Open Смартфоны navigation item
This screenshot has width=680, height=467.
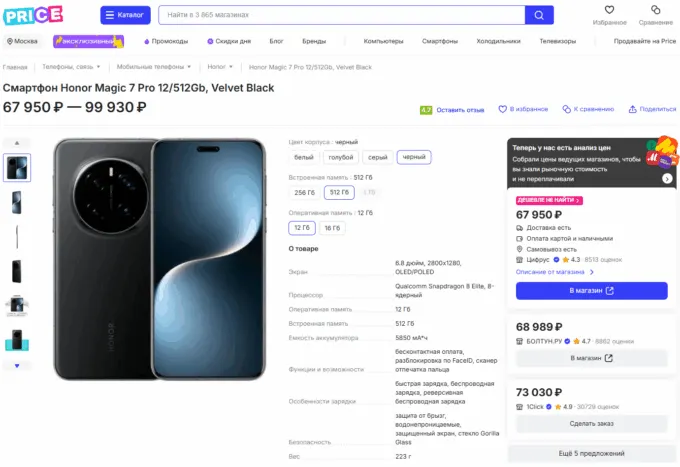click(440, 41)
